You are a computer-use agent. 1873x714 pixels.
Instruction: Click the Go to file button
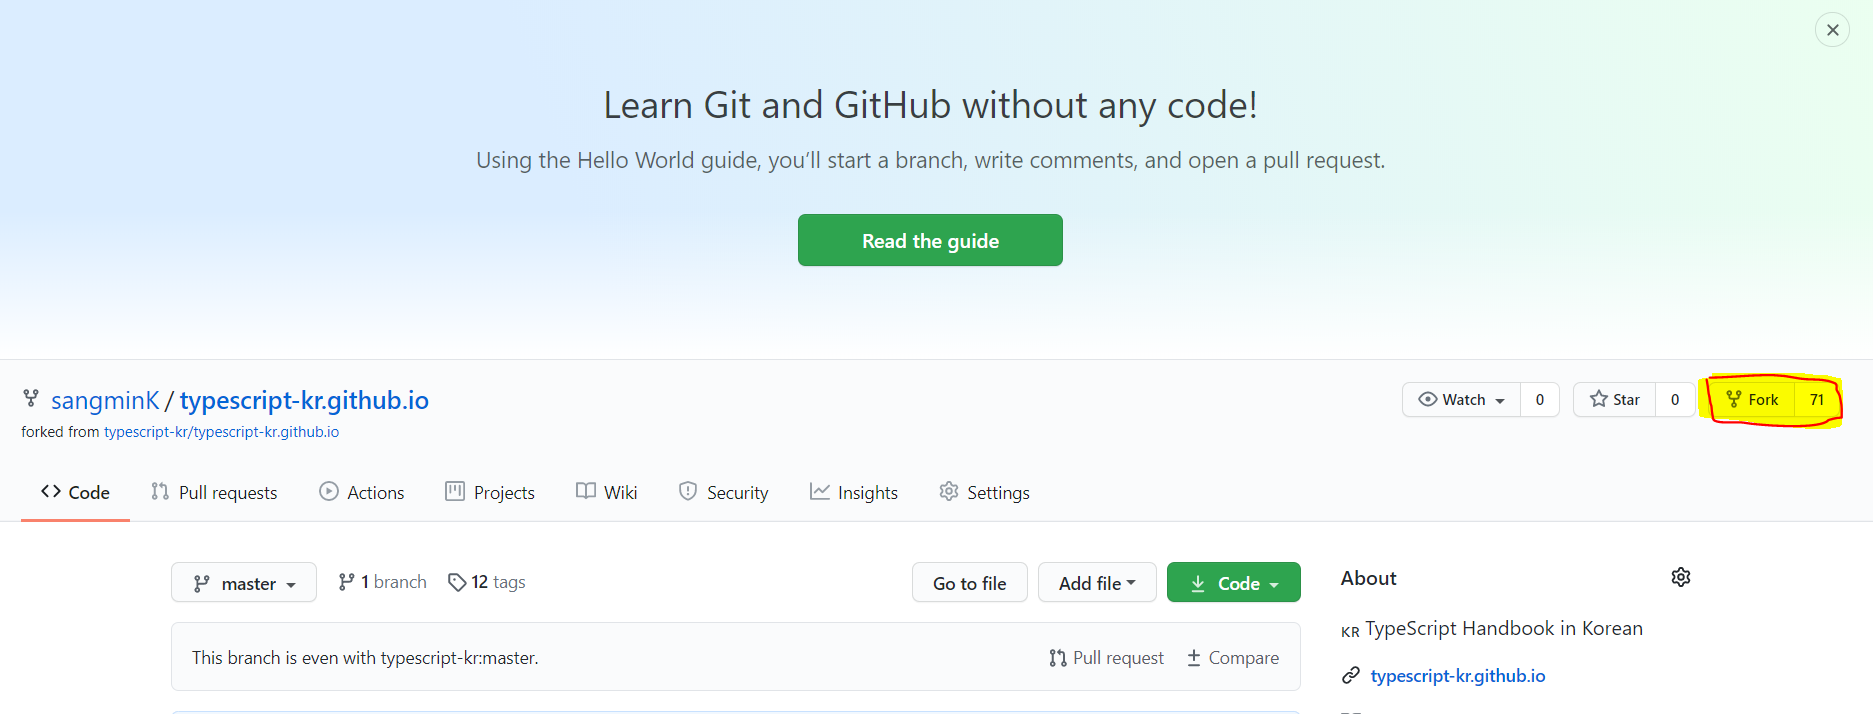tap(969, 582)
